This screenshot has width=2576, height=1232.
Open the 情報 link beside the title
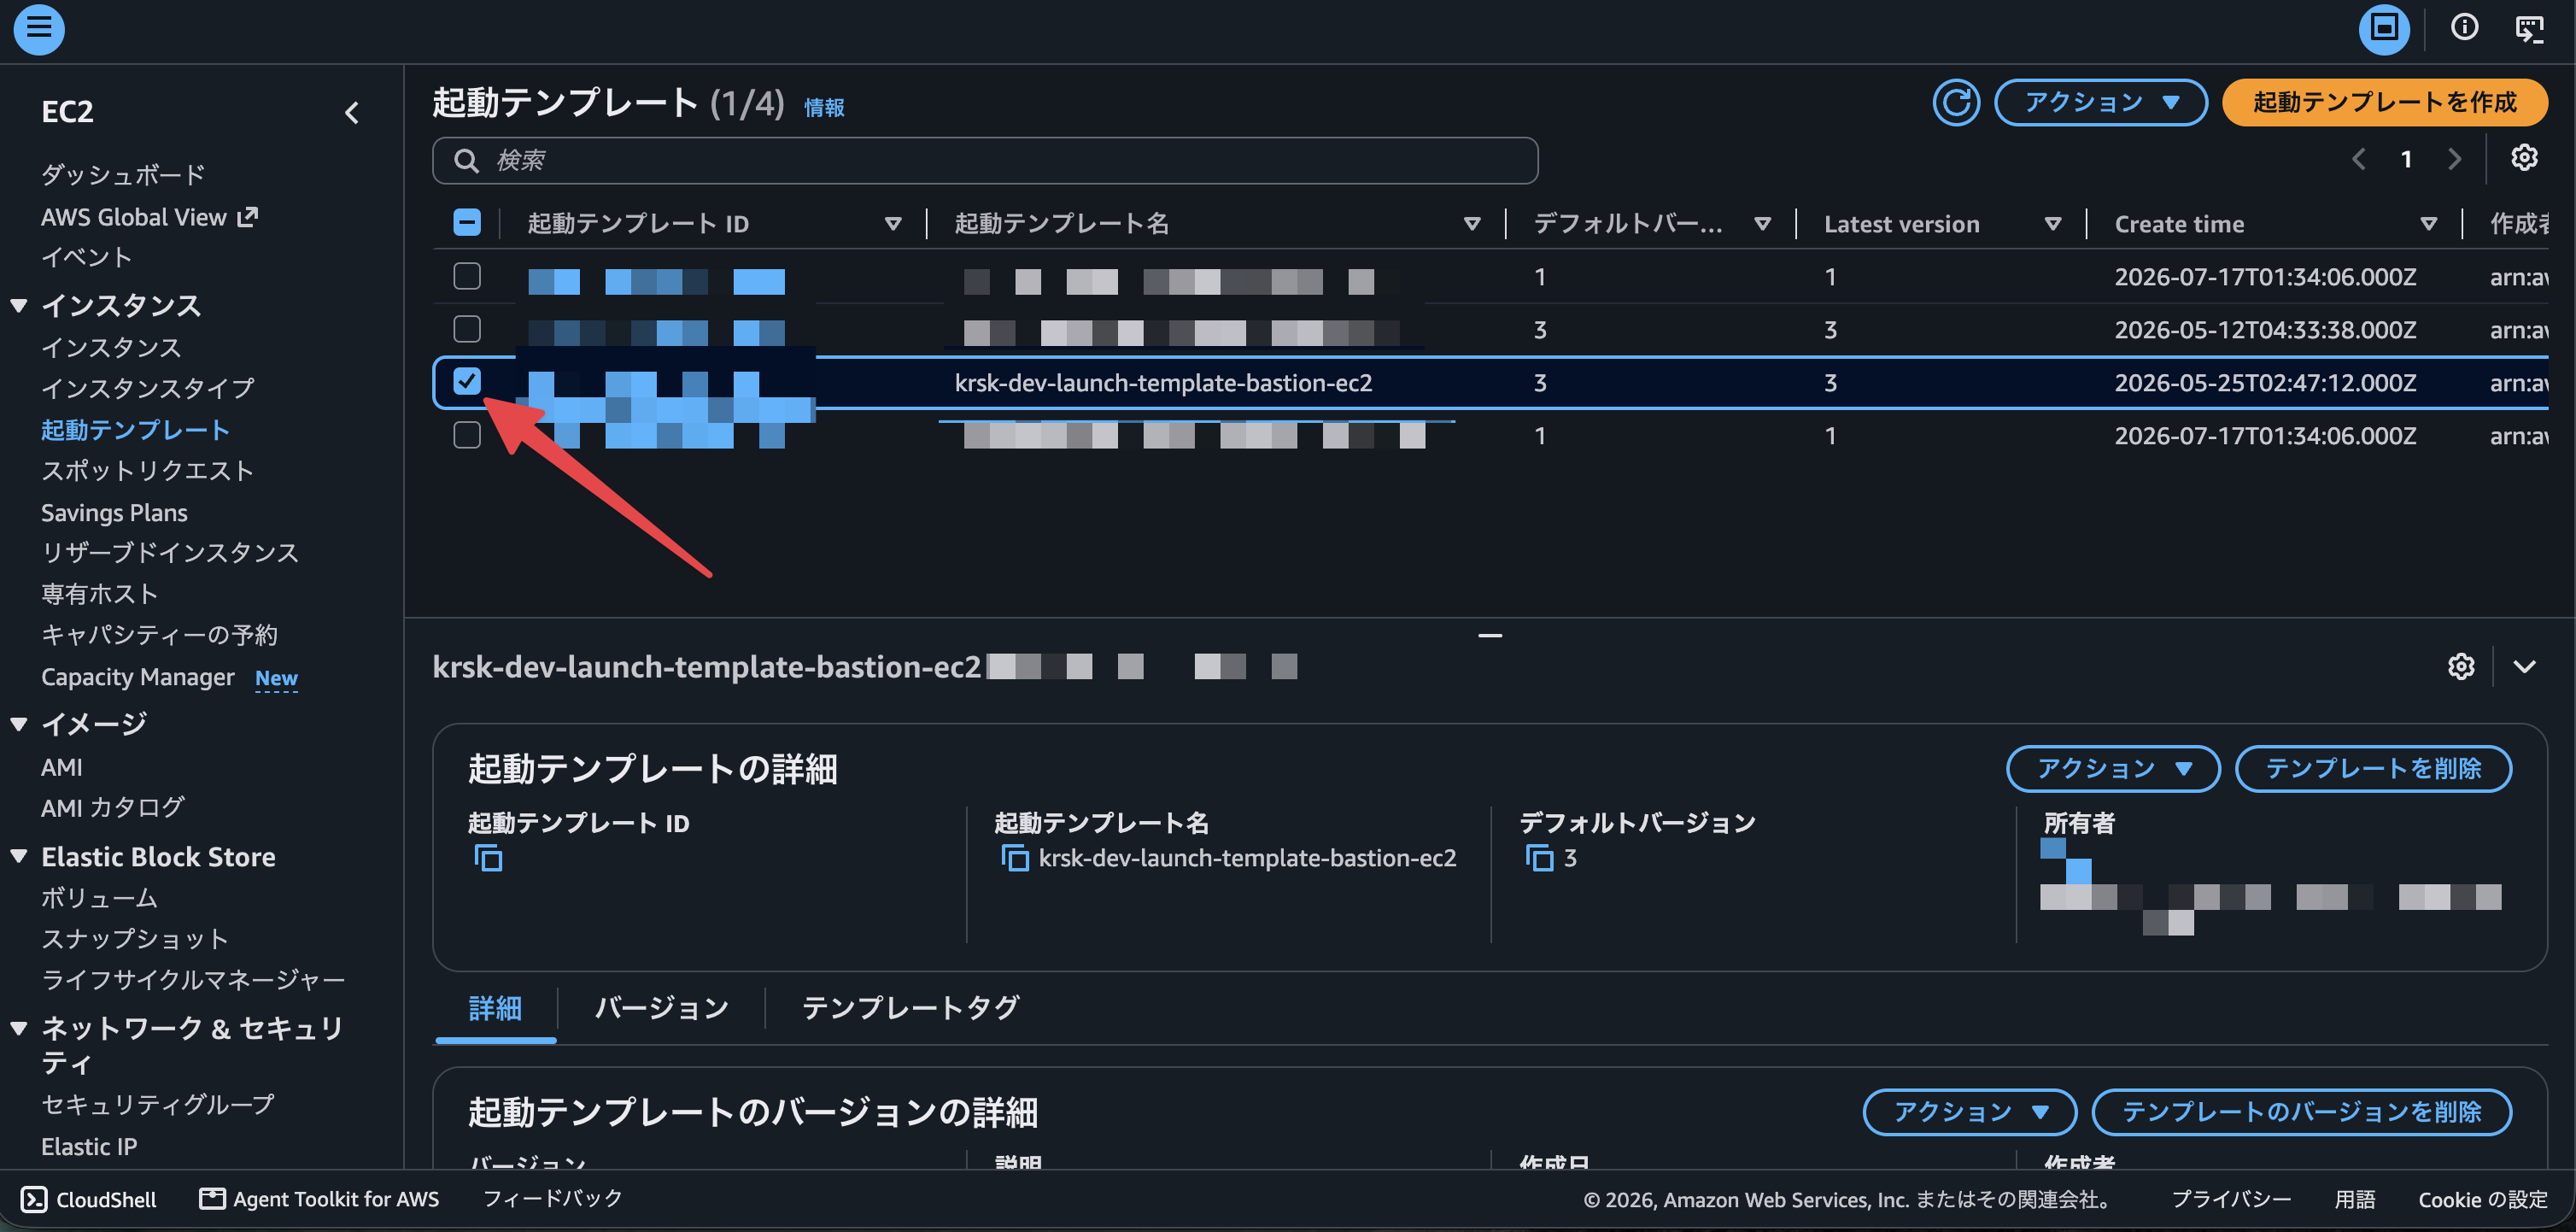[x=824, y=108]
